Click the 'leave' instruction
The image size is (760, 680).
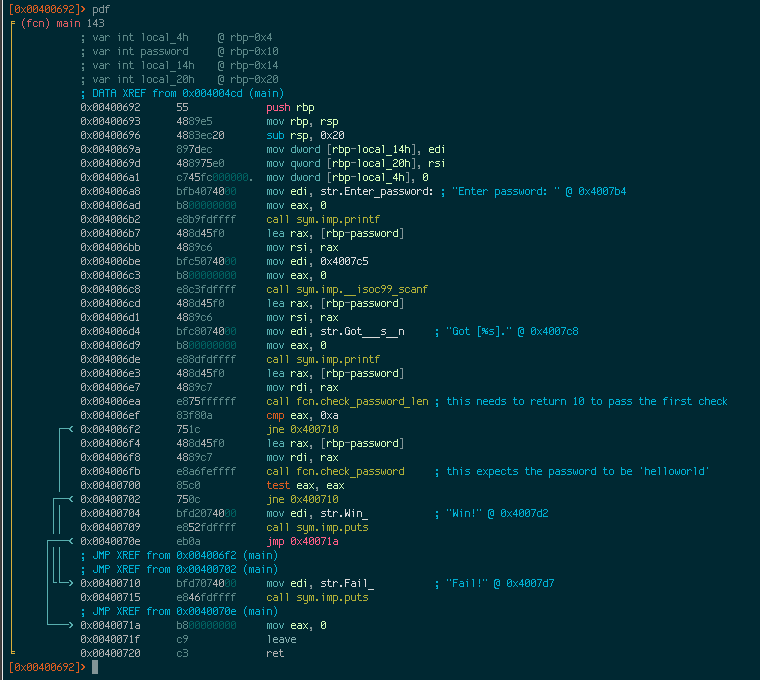[x=281, y=640]
